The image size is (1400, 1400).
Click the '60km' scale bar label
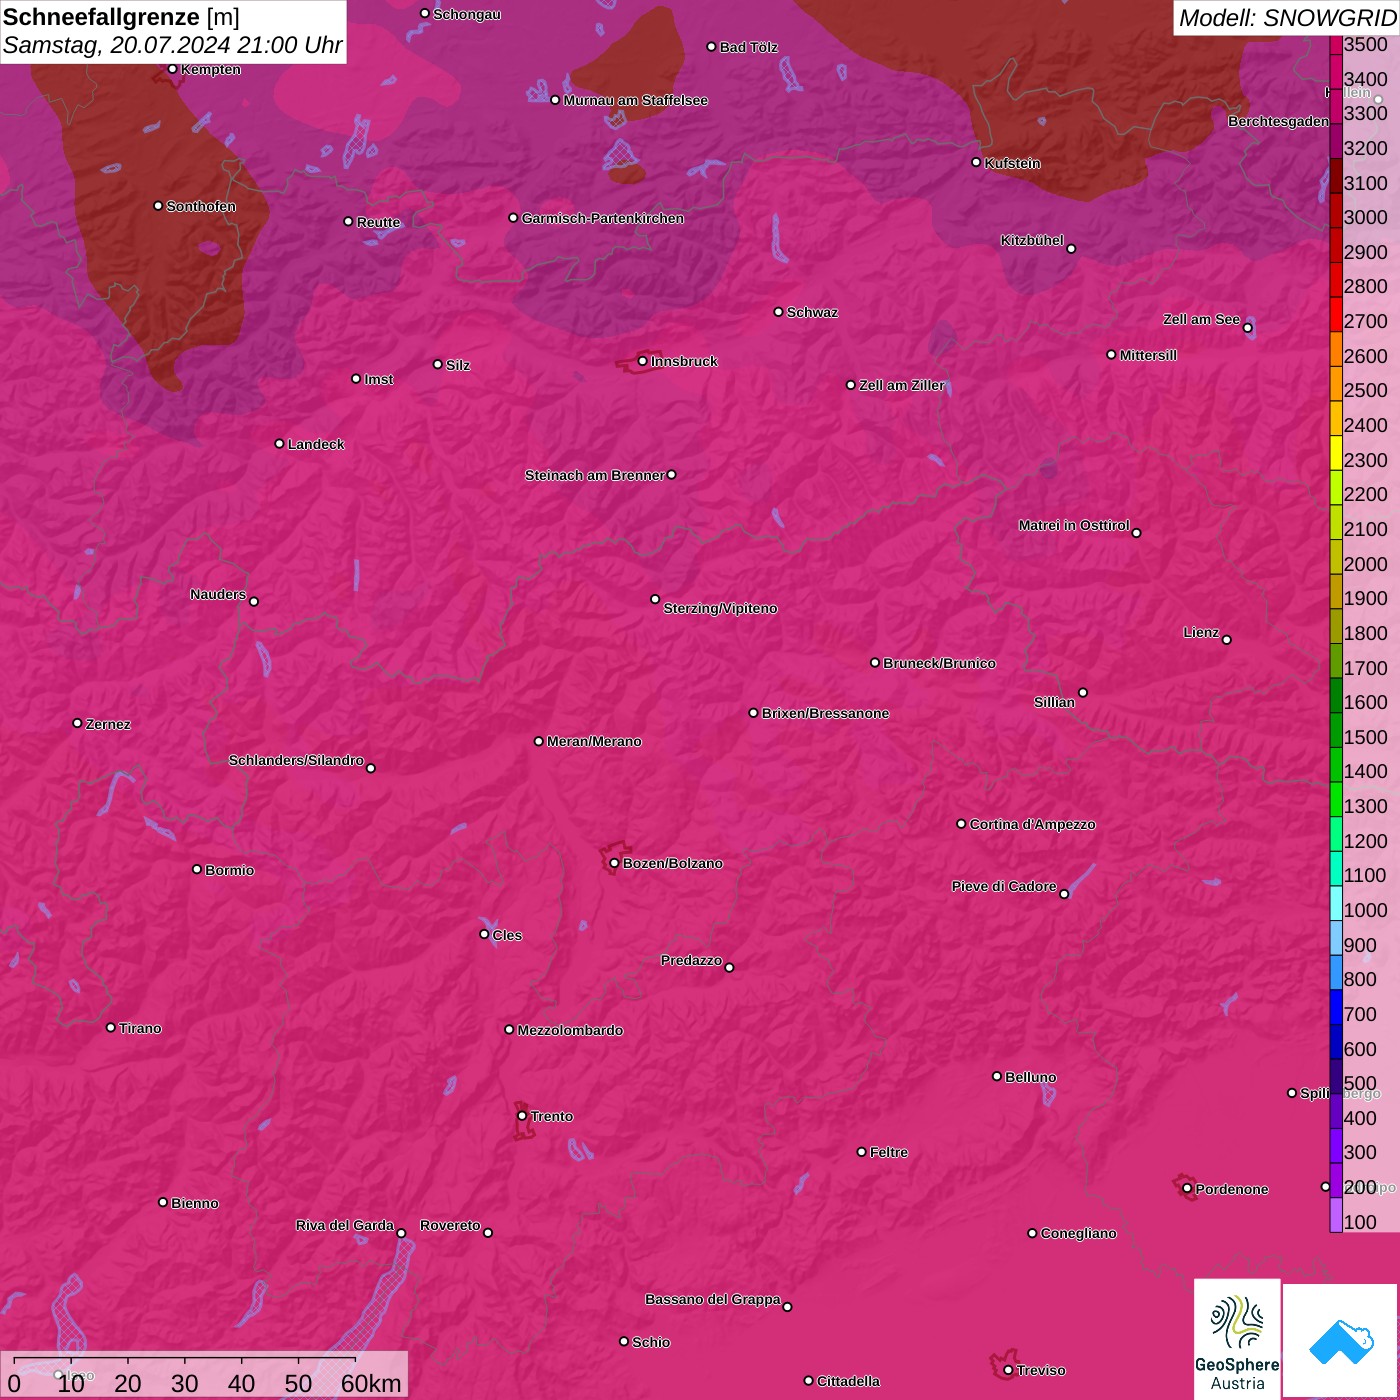[371, 1383]
